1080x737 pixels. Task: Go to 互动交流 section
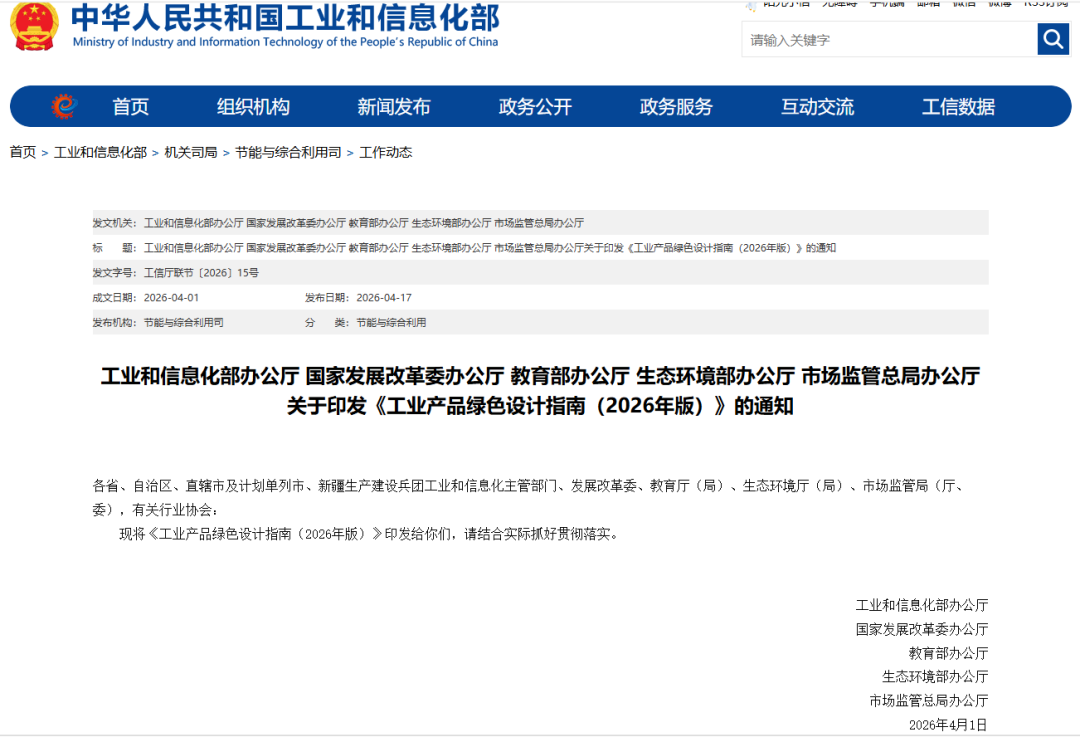818,107
